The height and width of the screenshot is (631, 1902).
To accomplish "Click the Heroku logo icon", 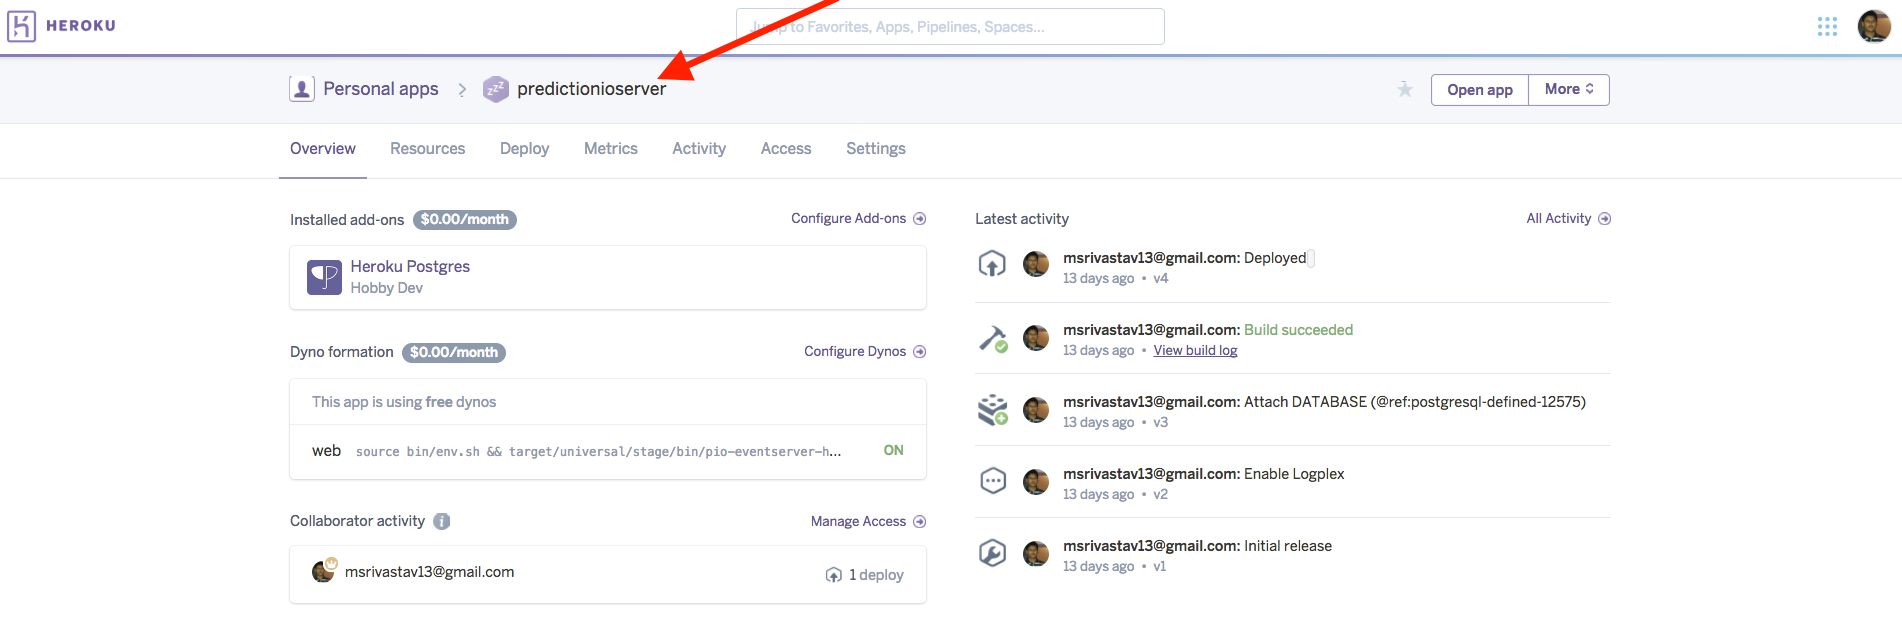I will point(21,26).
